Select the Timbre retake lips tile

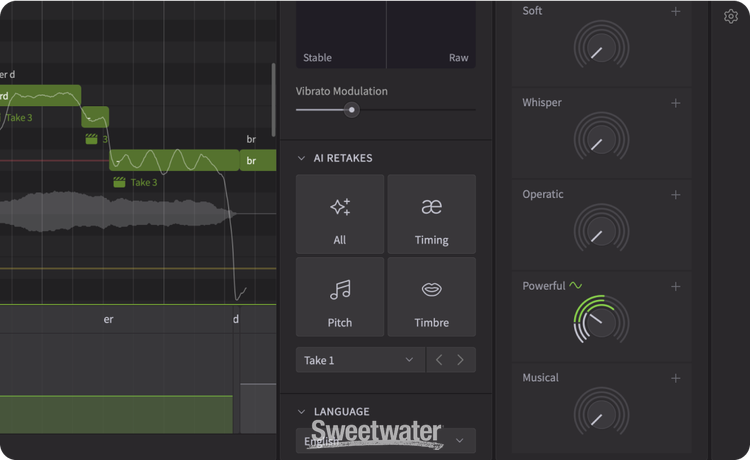431,297
